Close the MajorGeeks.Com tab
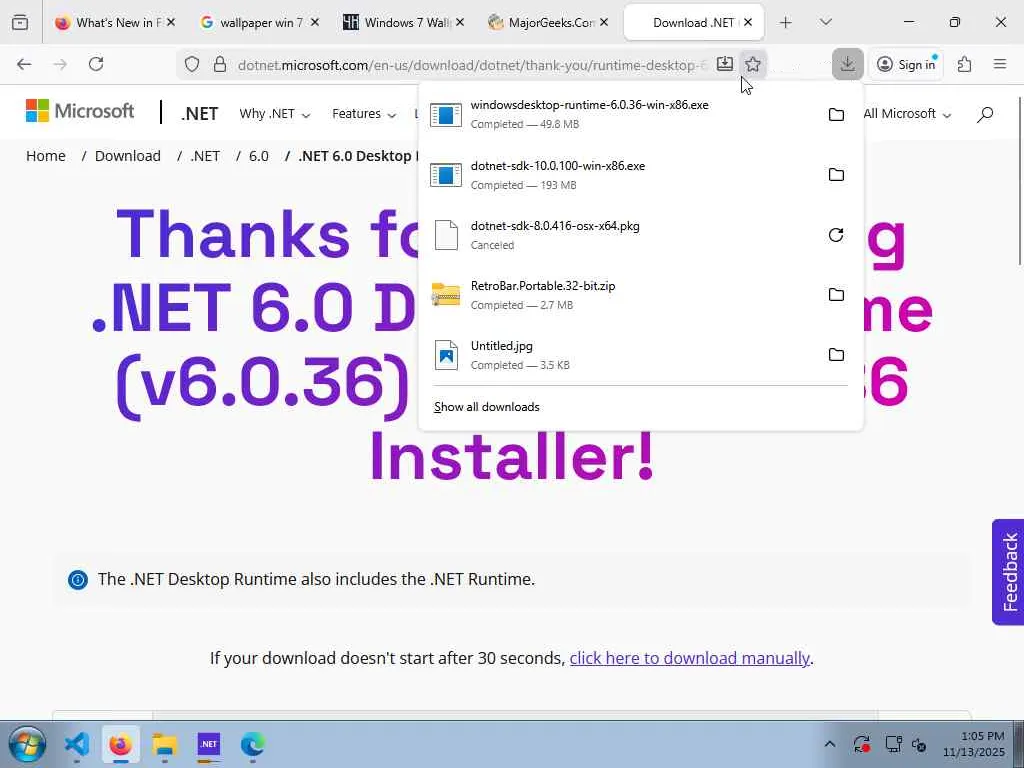Image resolution: width=1024 pixels, height=768 pixels. [x=604, y=22]
